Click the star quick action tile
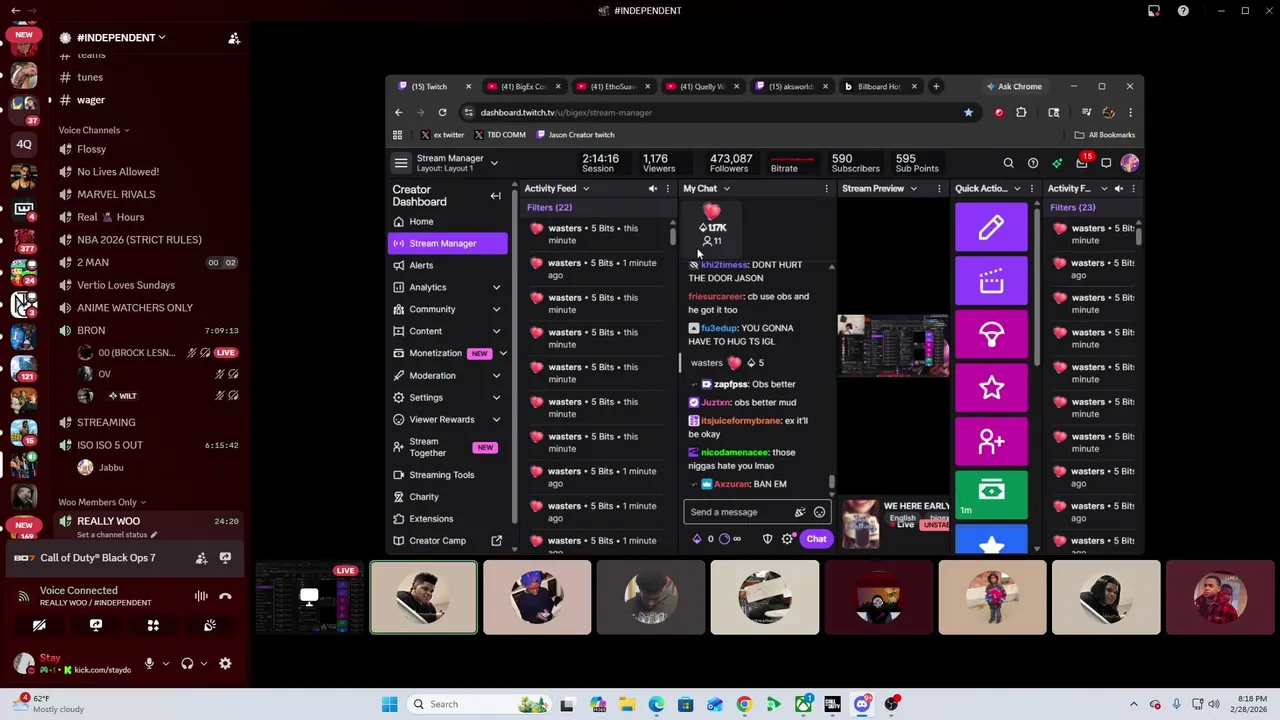The image size is (1280, 720). 991,387
